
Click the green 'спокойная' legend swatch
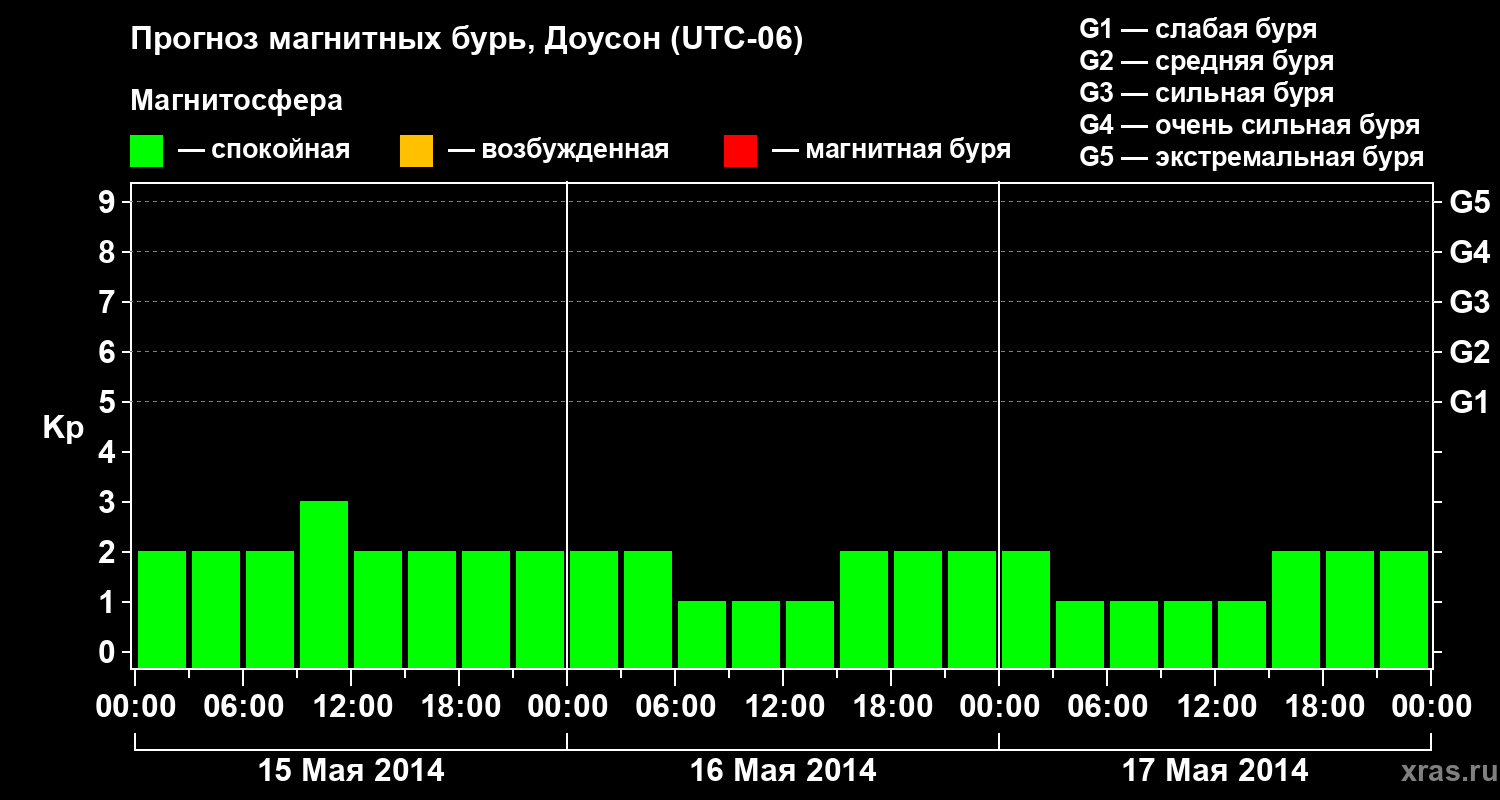147,151
